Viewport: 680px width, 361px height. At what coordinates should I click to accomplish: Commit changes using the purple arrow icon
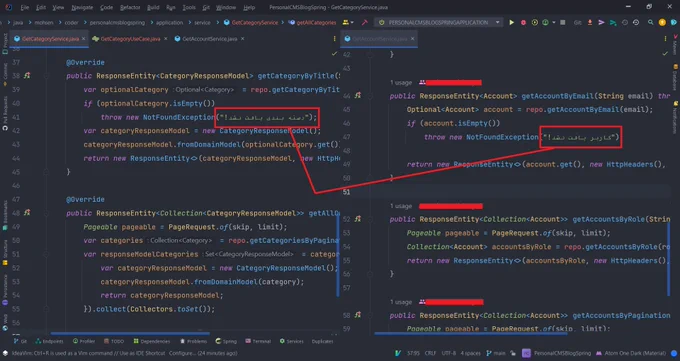(x=602, y=22)
